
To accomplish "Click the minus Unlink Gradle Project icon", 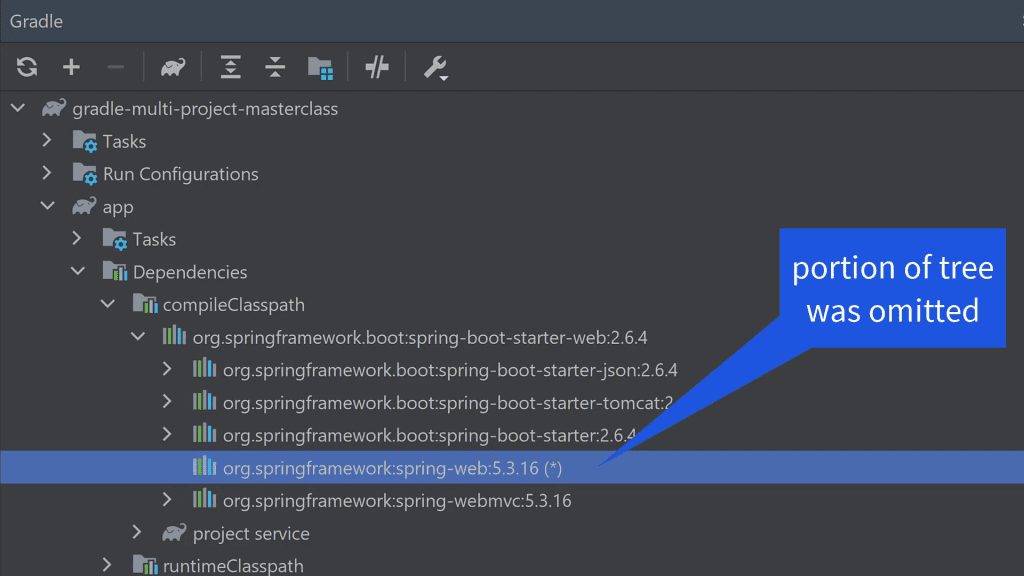I will pos(115,67).
